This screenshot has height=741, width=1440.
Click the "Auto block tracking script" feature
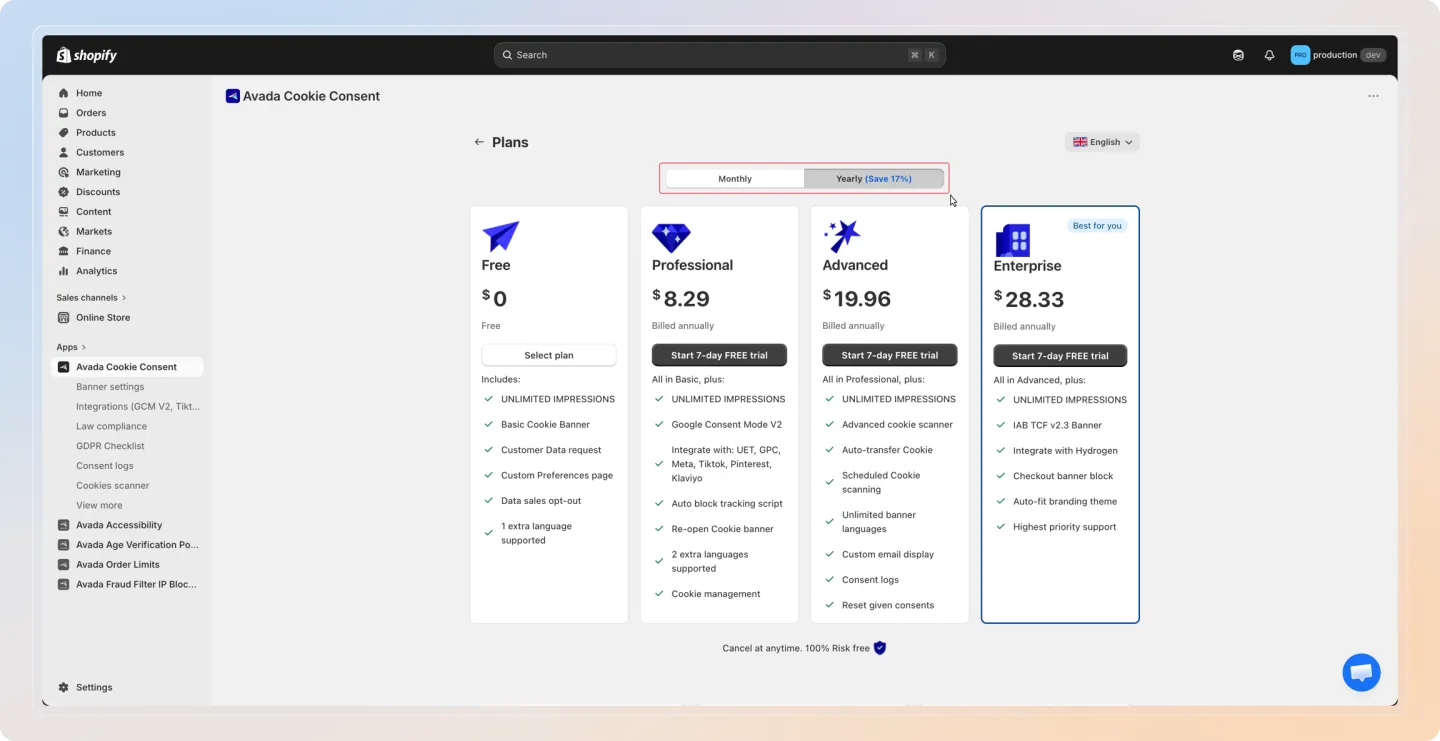point(727,504)
